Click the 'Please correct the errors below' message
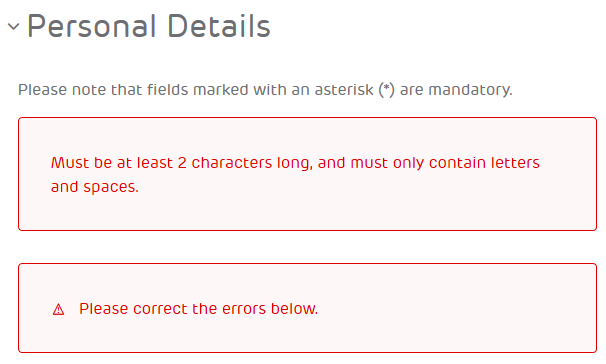606x364 pixels. 198,309
